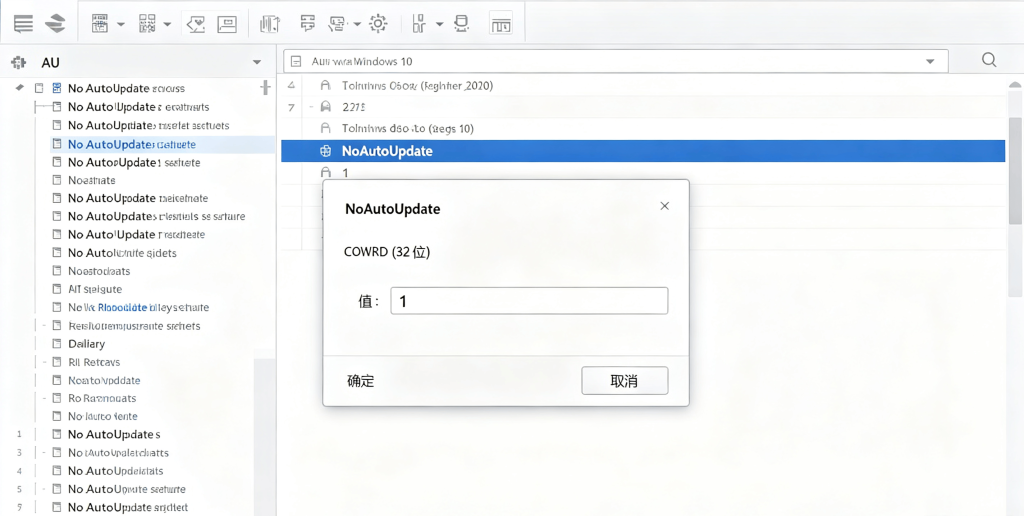The height and width of the screenshot is (516, 1024).
Task: Click lock icon of the 2275 row
Action: (325, 107)
